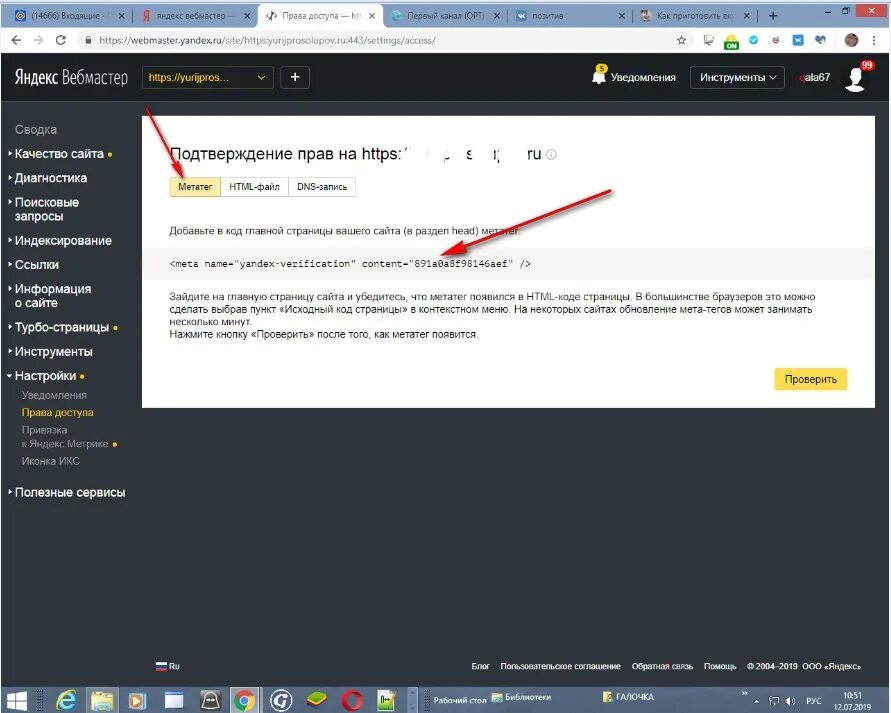The image size is (891, 713).
Task: Open Сводка in the sidebar
Action: coord(36,130)
